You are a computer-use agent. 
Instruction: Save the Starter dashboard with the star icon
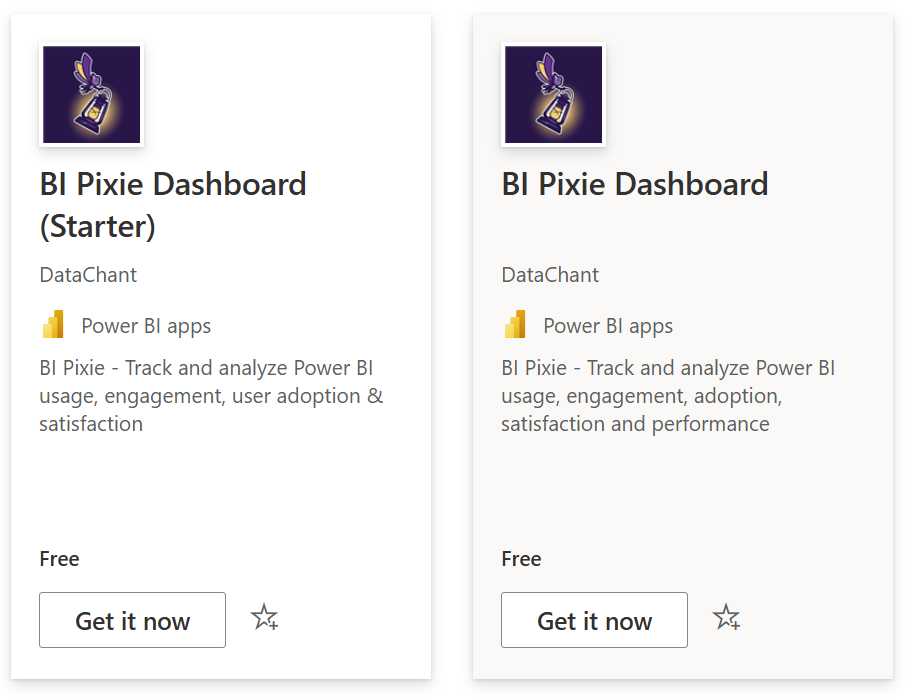tap(264, 617)
